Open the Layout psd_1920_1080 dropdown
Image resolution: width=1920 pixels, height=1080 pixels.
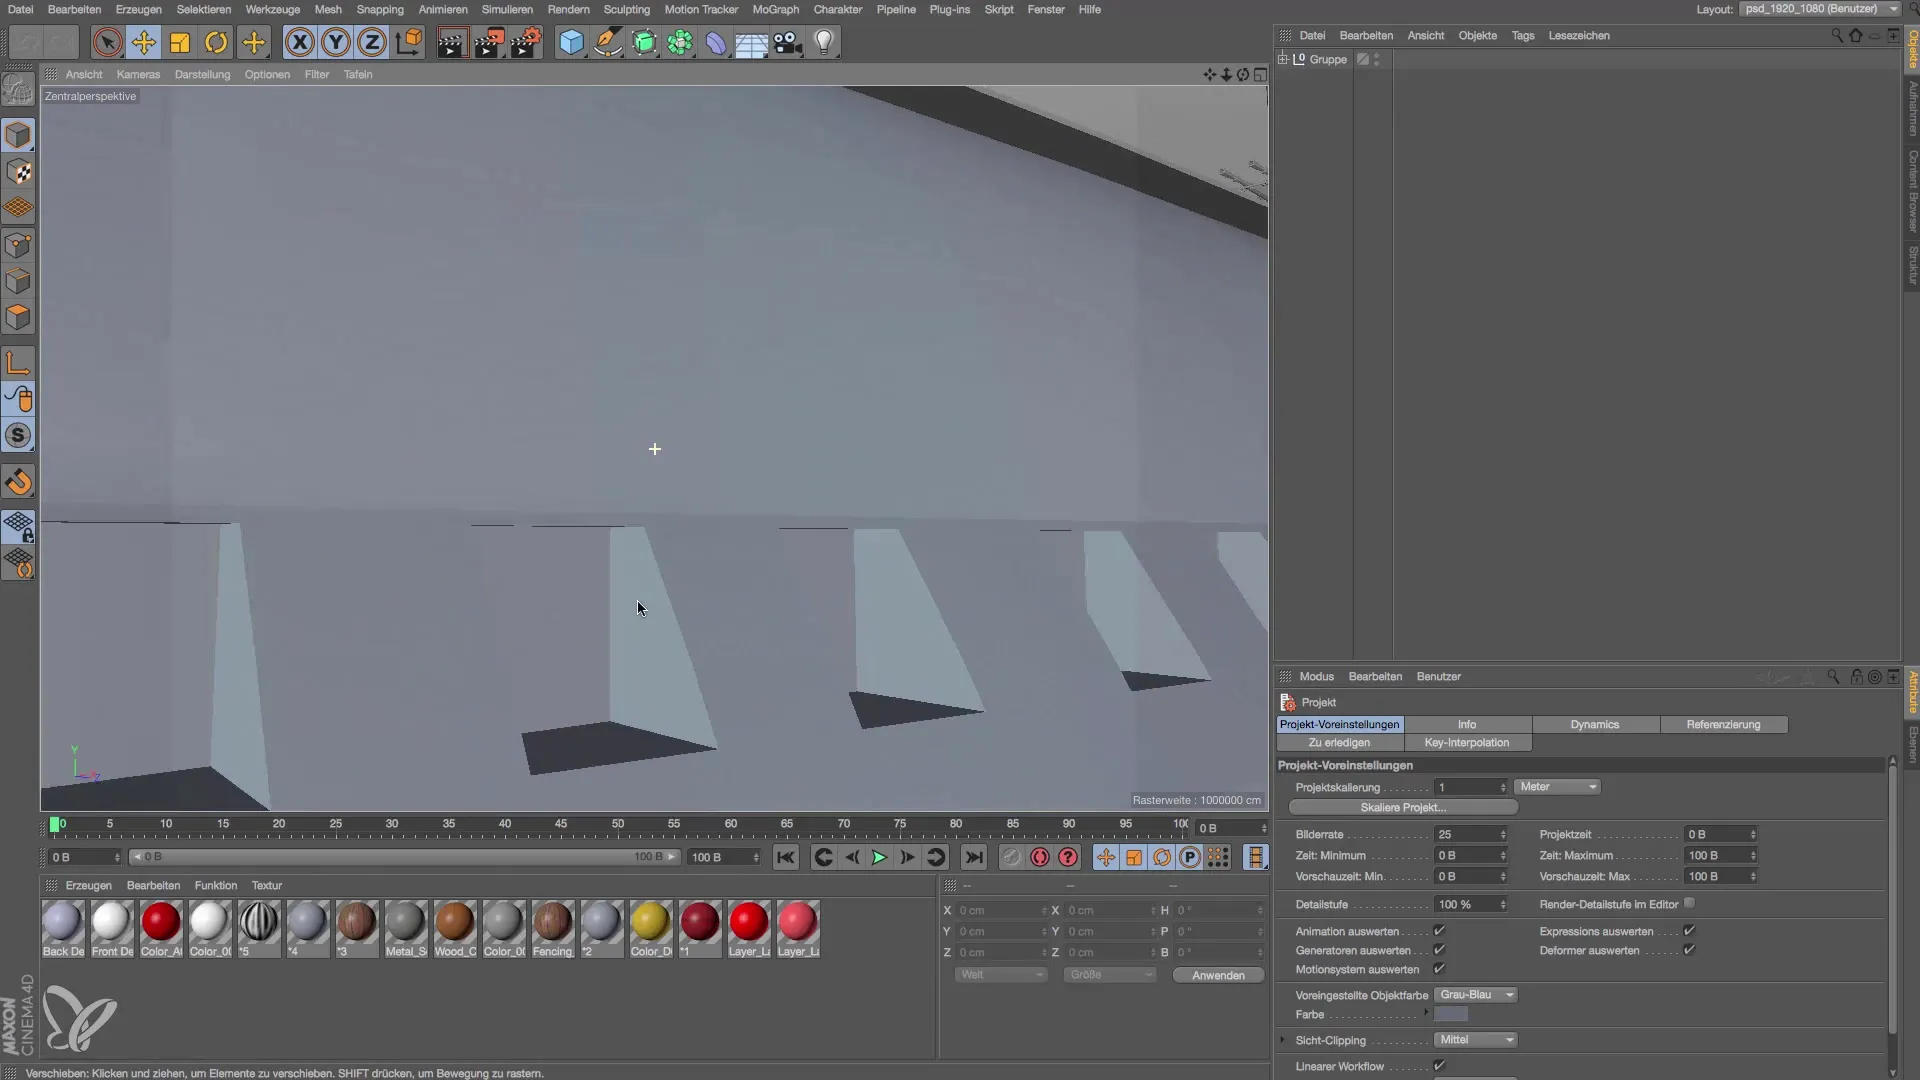pos(1820,9)
